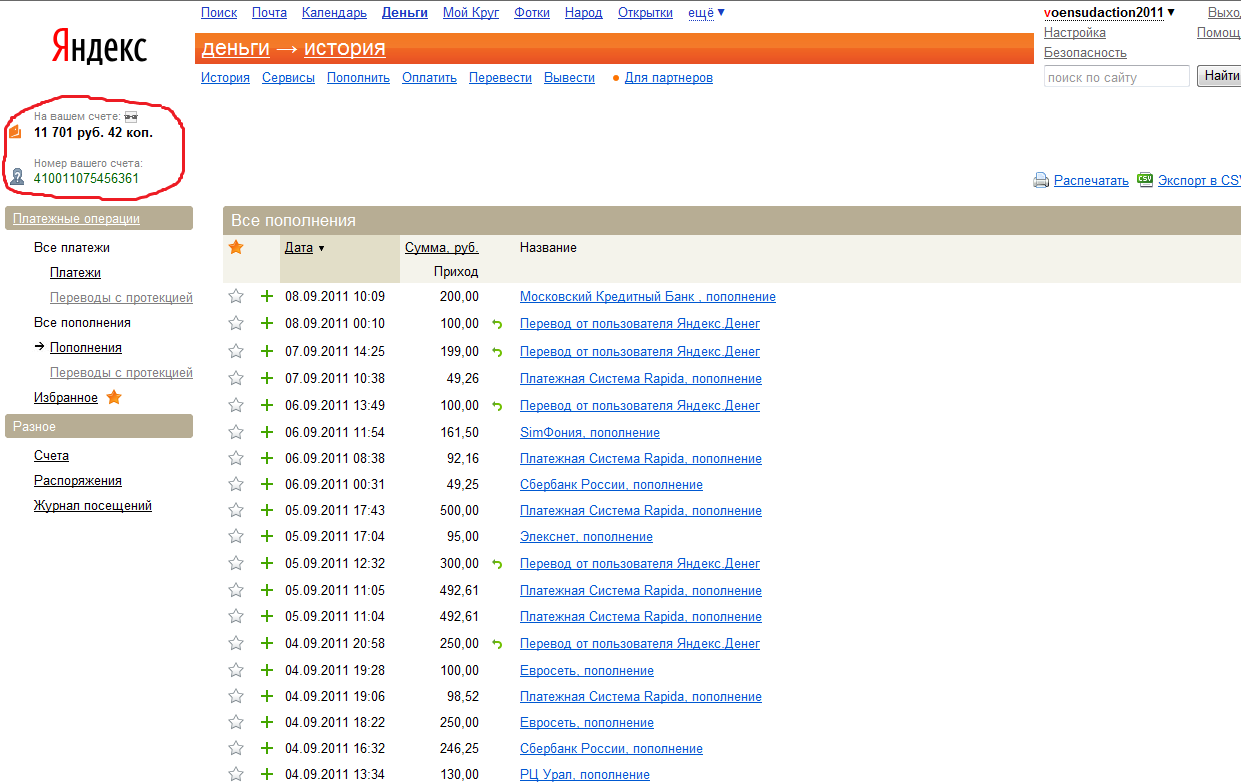Click the hide-balance glasses icon
Image resolution: width=1241 pixels, height=784 pixels.
tap(130, 117)
